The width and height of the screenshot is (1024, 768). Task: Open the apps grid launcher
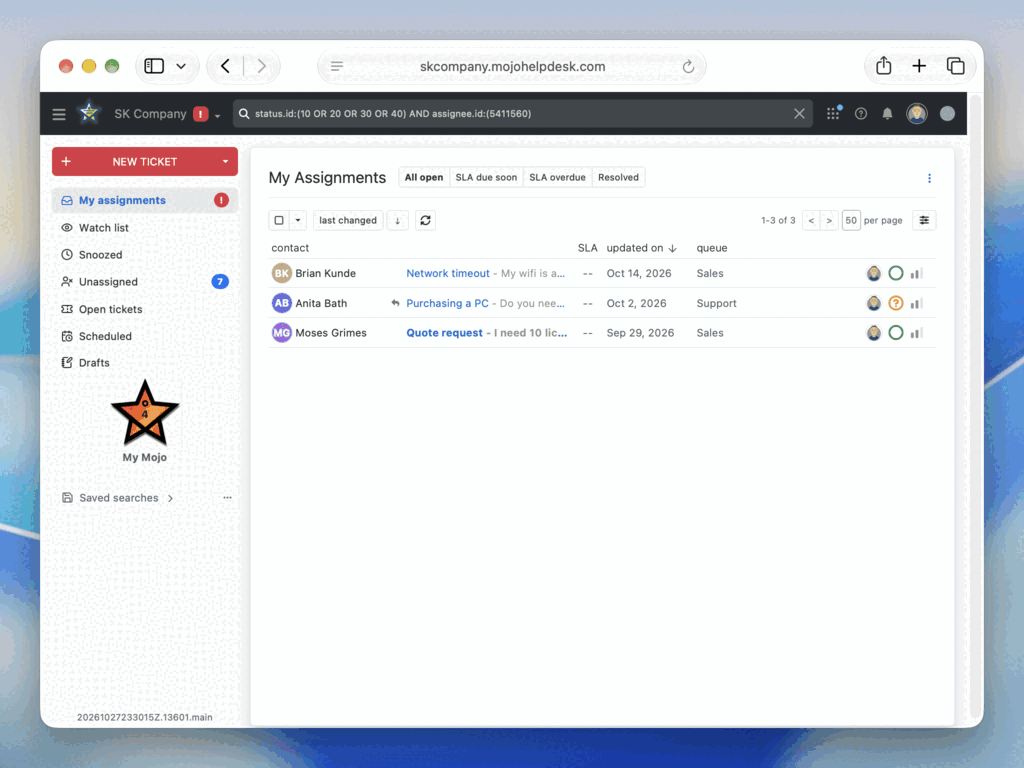click(833, 114)
